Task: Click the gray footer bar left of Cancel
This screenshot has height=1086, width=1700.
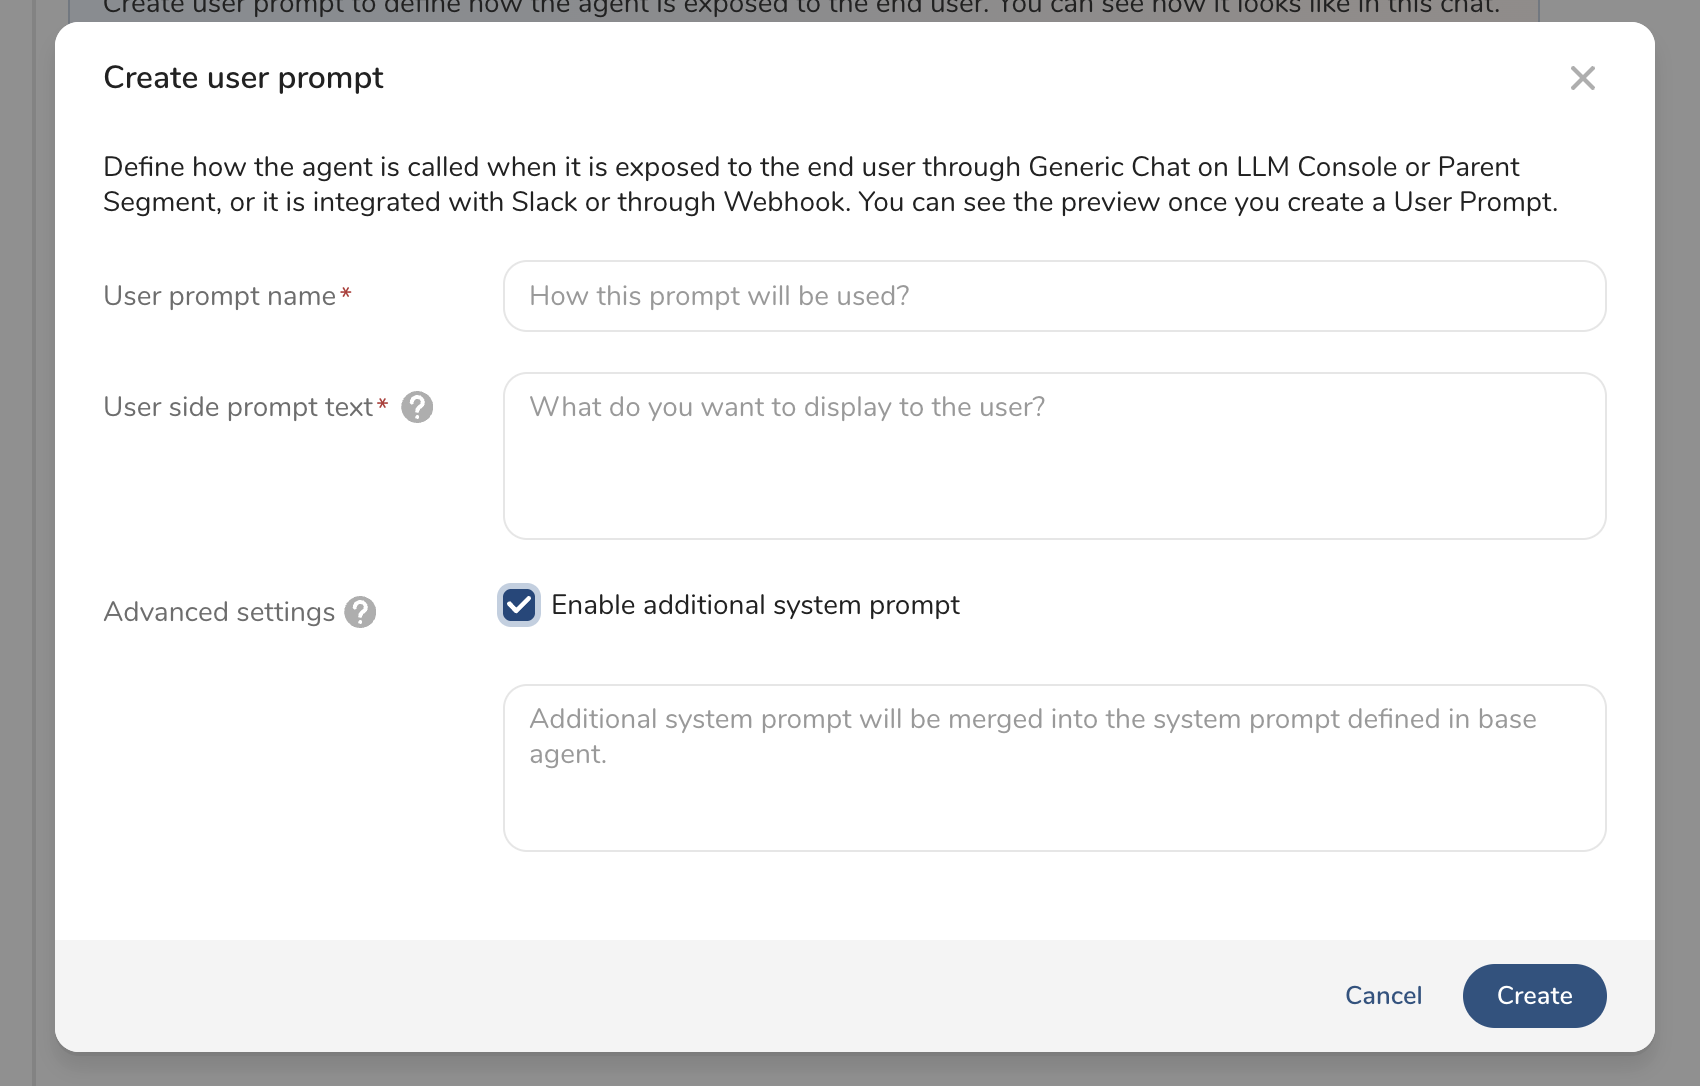Action: tap(700, 996)
